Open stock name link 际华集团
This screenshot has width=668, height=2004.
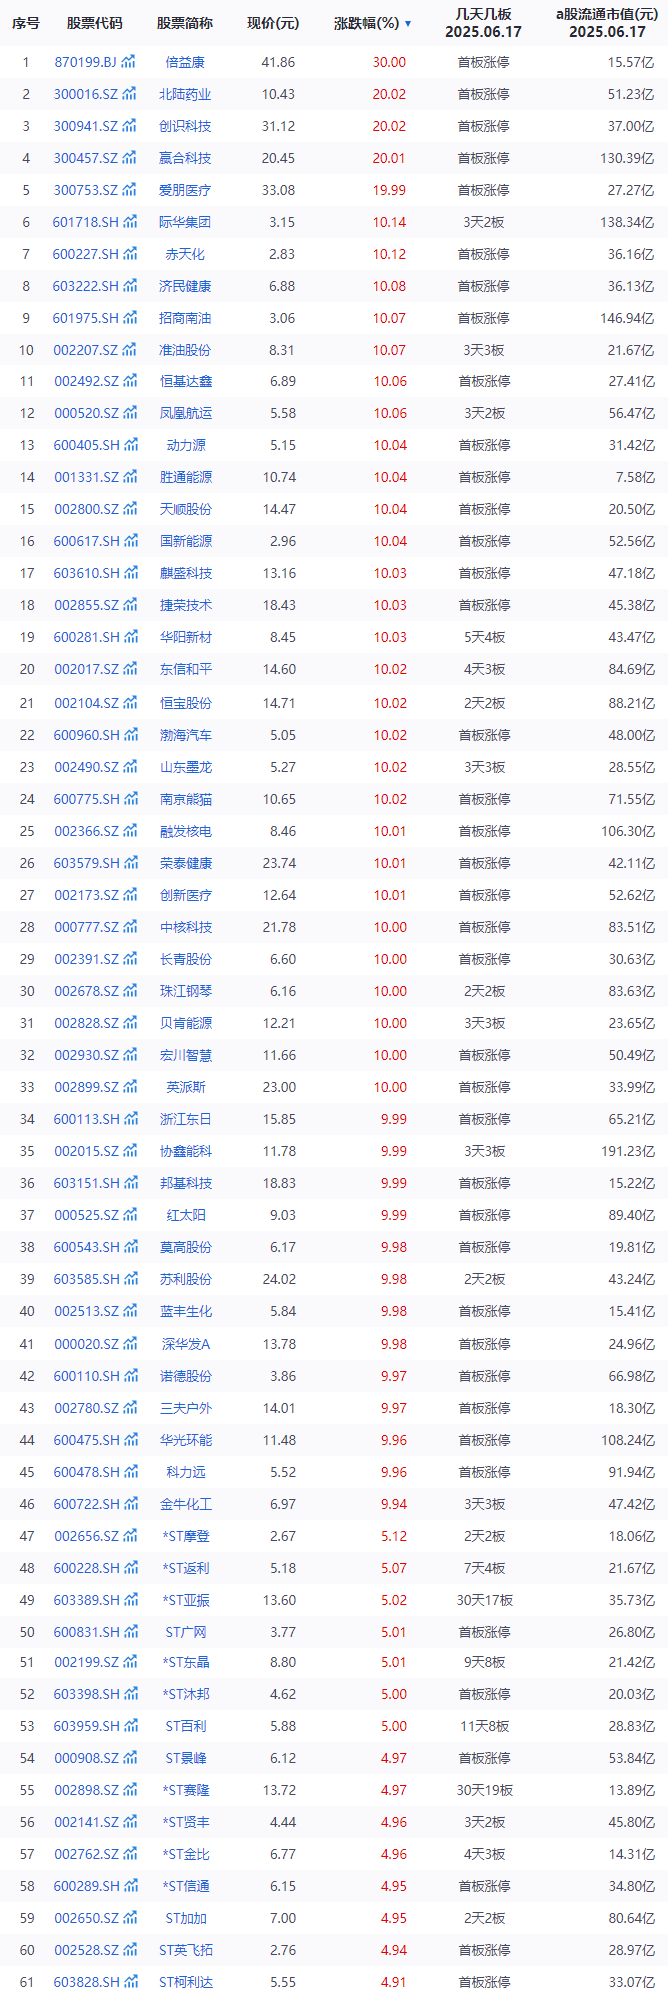(x=186, y=222)
